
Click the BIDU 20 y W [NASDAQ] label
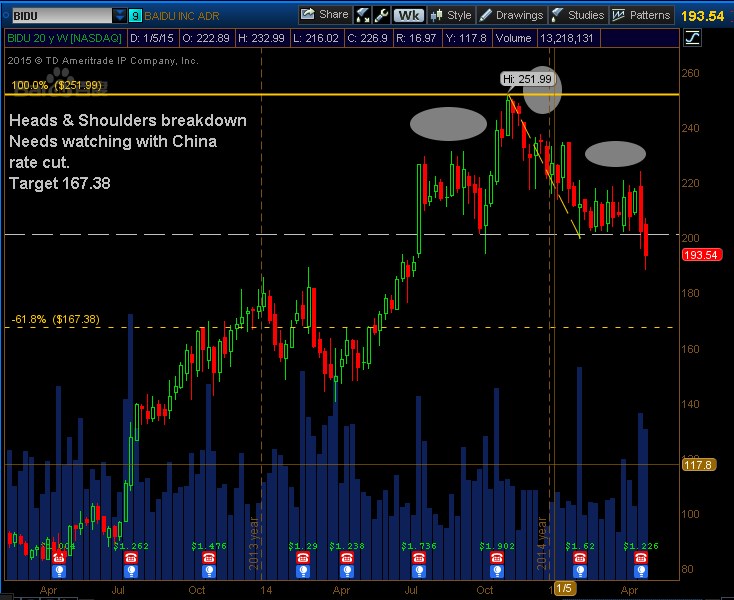pos(65,38)
